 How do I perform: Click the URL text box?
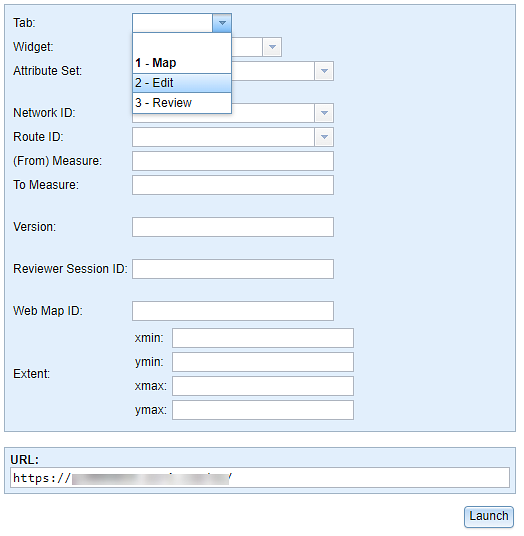click(x=260, y=478)
